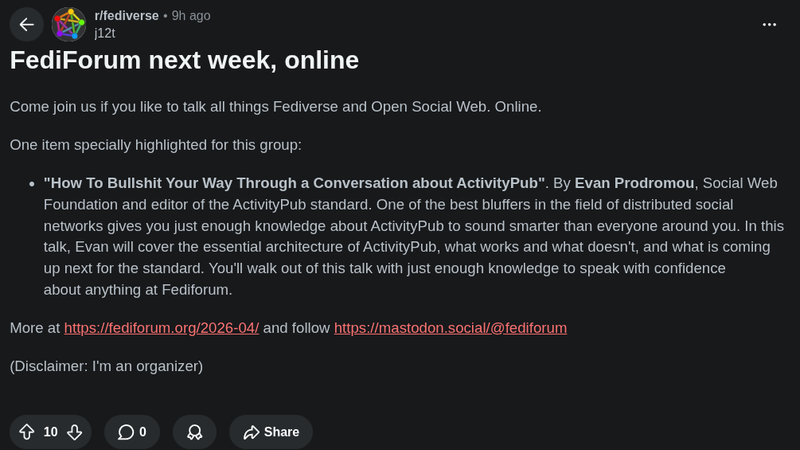
Task: Open the r/fediverse community avatar
Action: [x=70, y=25]
